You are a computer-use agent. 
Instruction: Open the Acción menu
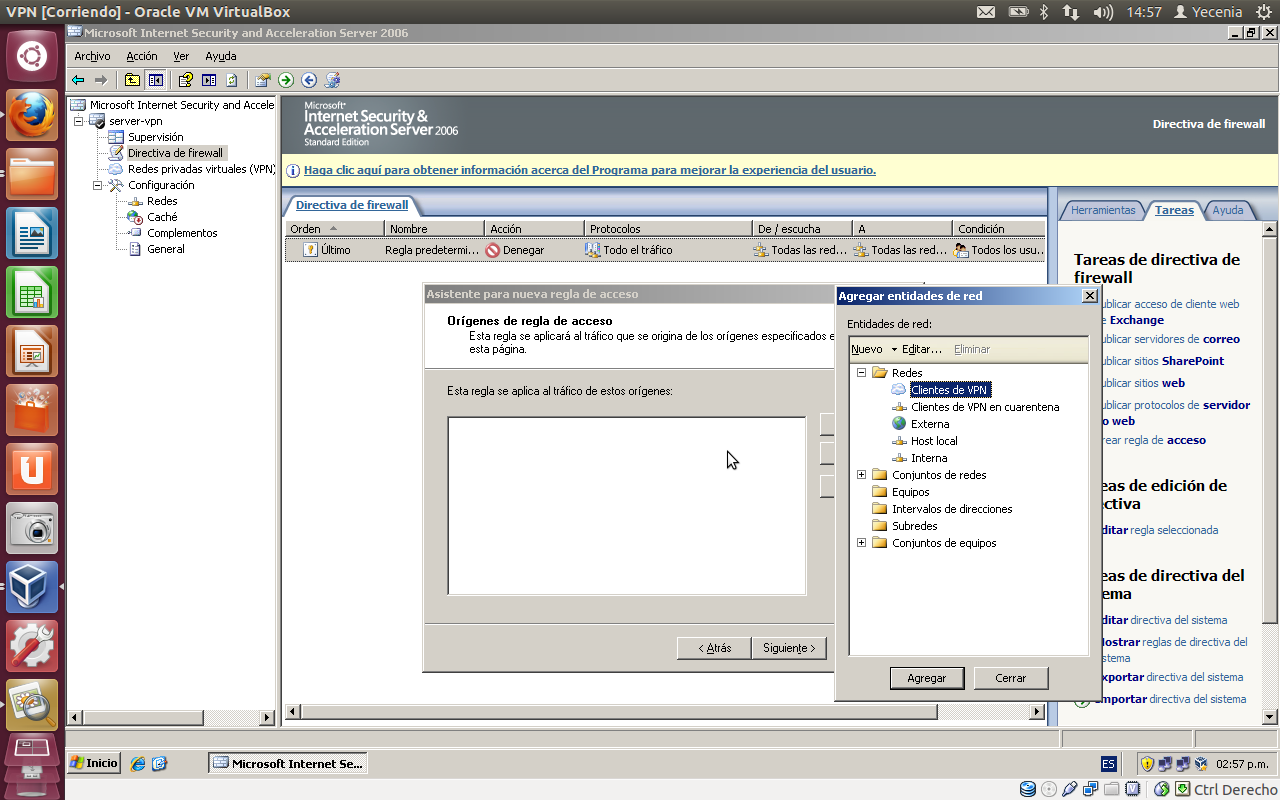(141, 56)
